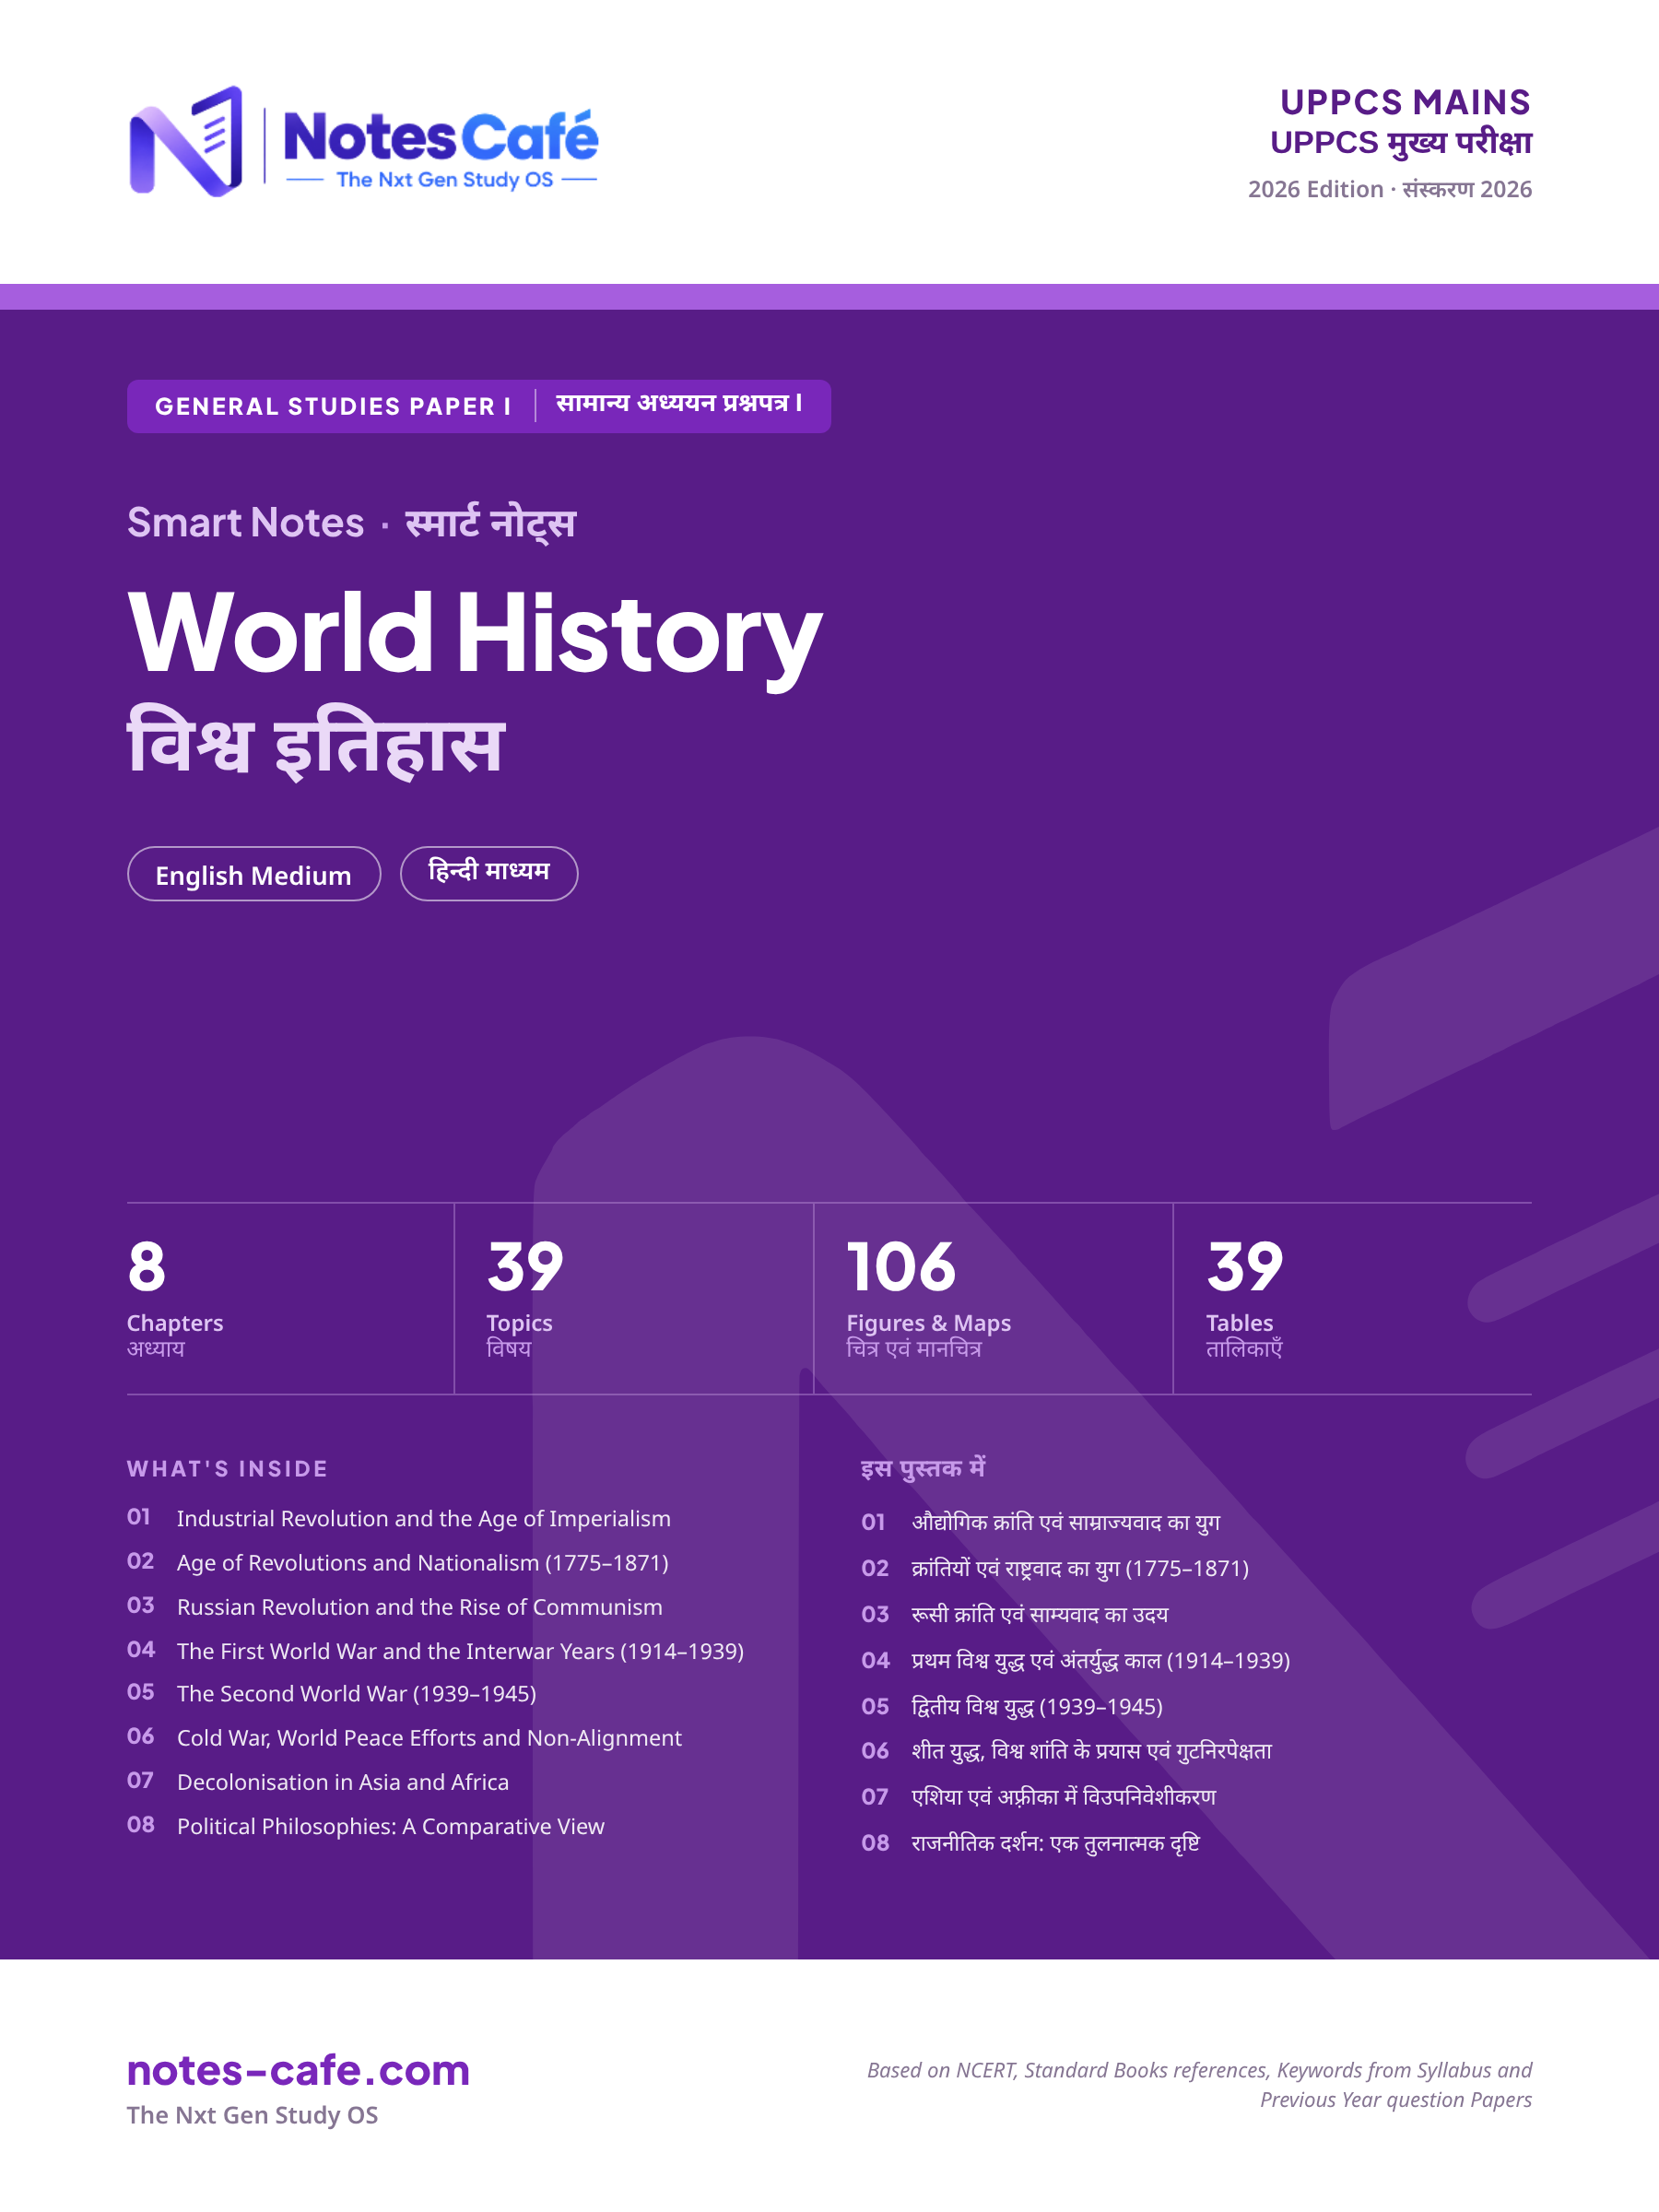Select the English Medium pill

click(254, 874)
